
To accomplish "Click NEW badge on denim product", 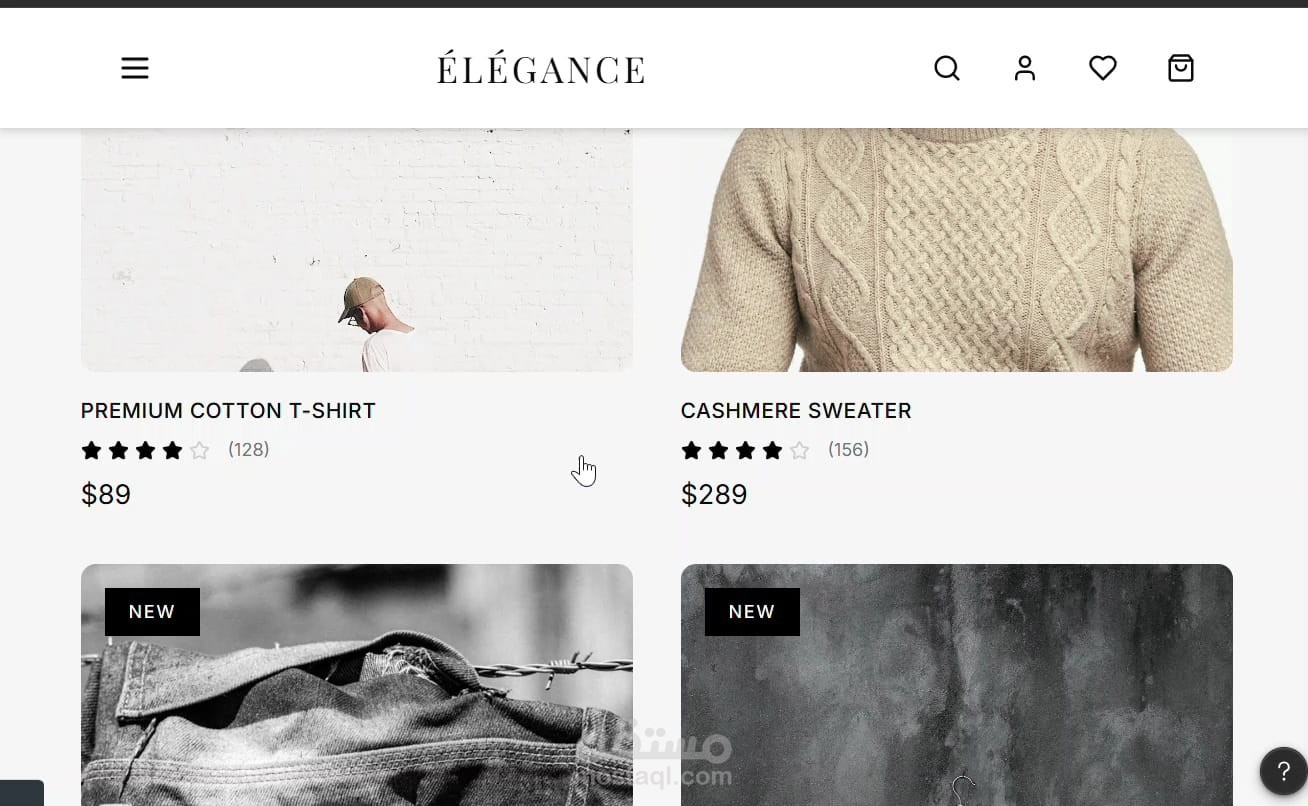I will [x=152, y=612].
